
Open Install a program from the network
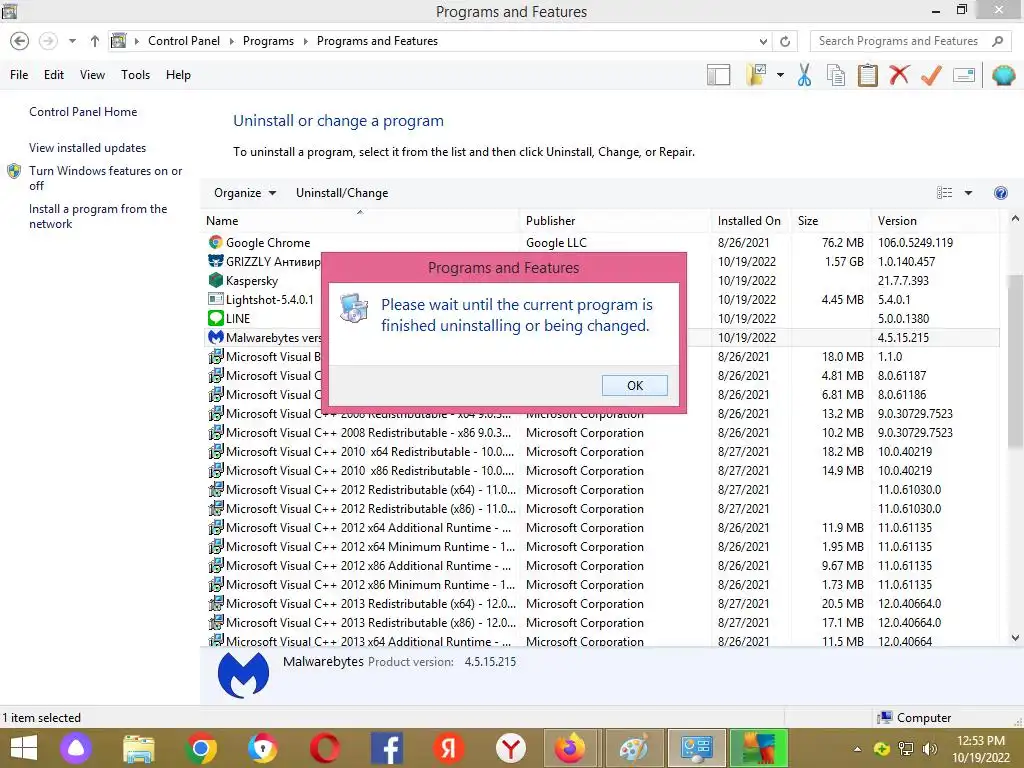(x=98, y=216)
